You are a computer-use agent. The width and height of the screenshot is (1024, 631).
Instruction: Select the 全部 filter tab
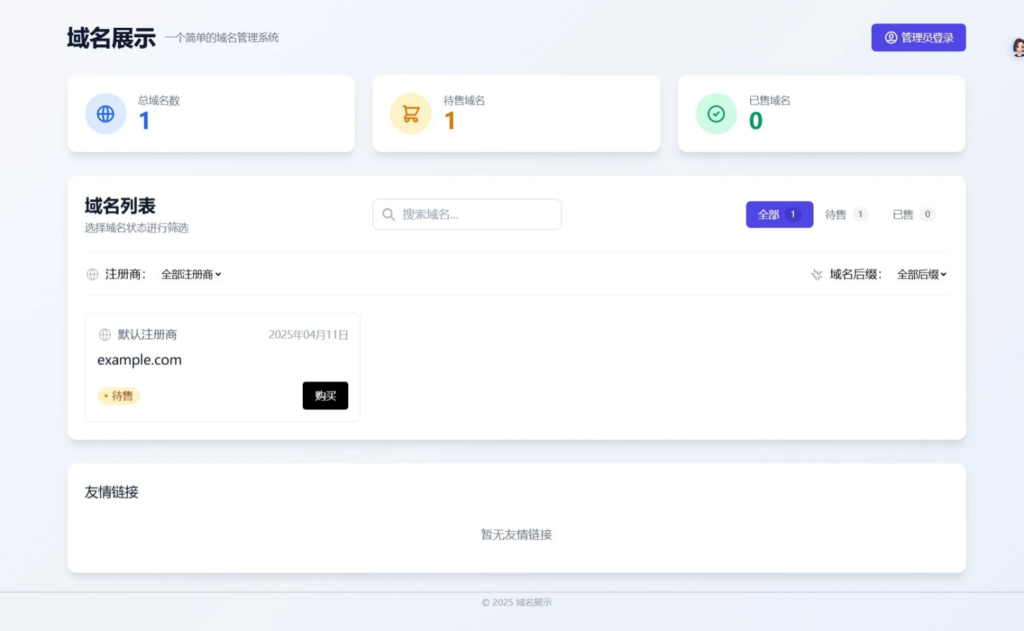click(779, 214)
